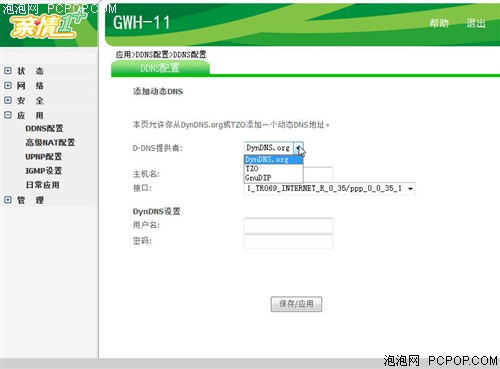
Task: Select the DDNS配置 tab
Action: [160, 68]
